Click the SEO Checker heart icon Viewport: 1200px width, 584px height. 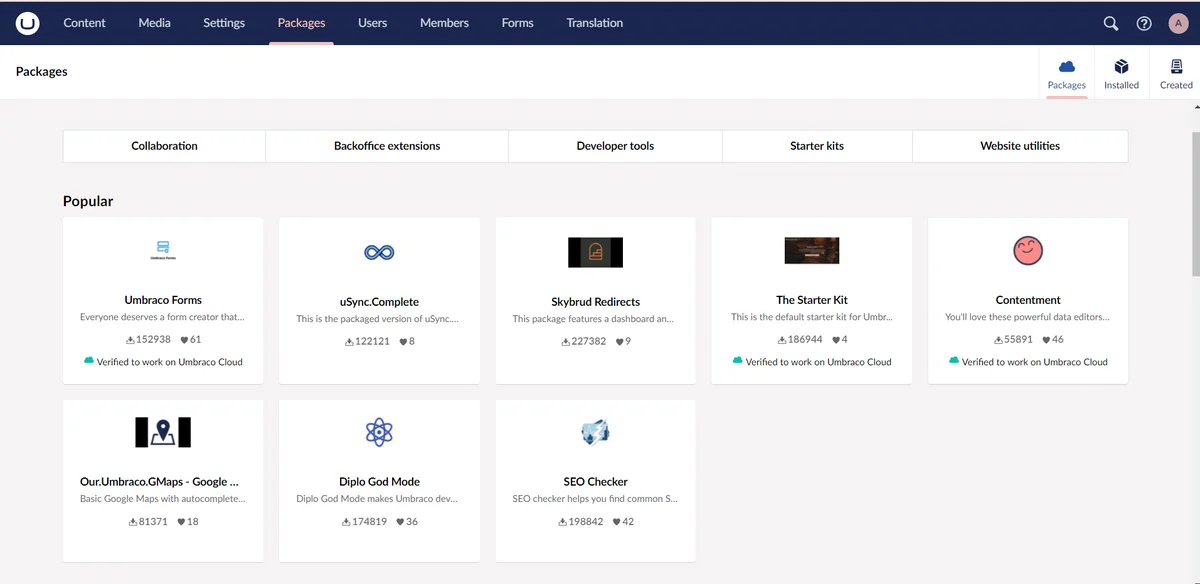(616, 522)
